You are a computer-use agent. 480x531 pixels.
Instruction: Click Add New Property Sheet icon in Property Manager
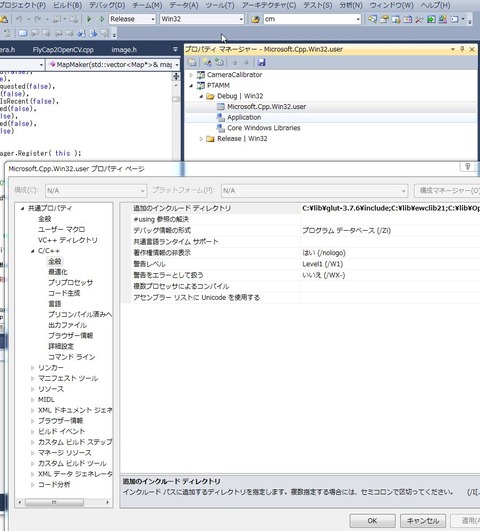point(207,62)
